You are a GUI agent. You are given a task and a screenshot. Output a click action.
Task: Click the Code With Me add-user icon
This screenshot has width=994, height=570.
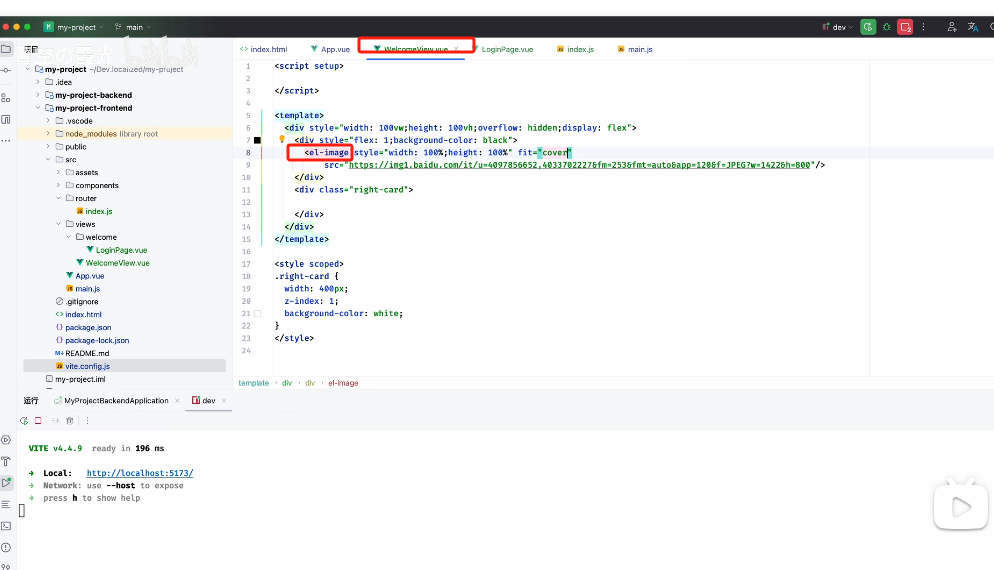(x=952, y=27)
